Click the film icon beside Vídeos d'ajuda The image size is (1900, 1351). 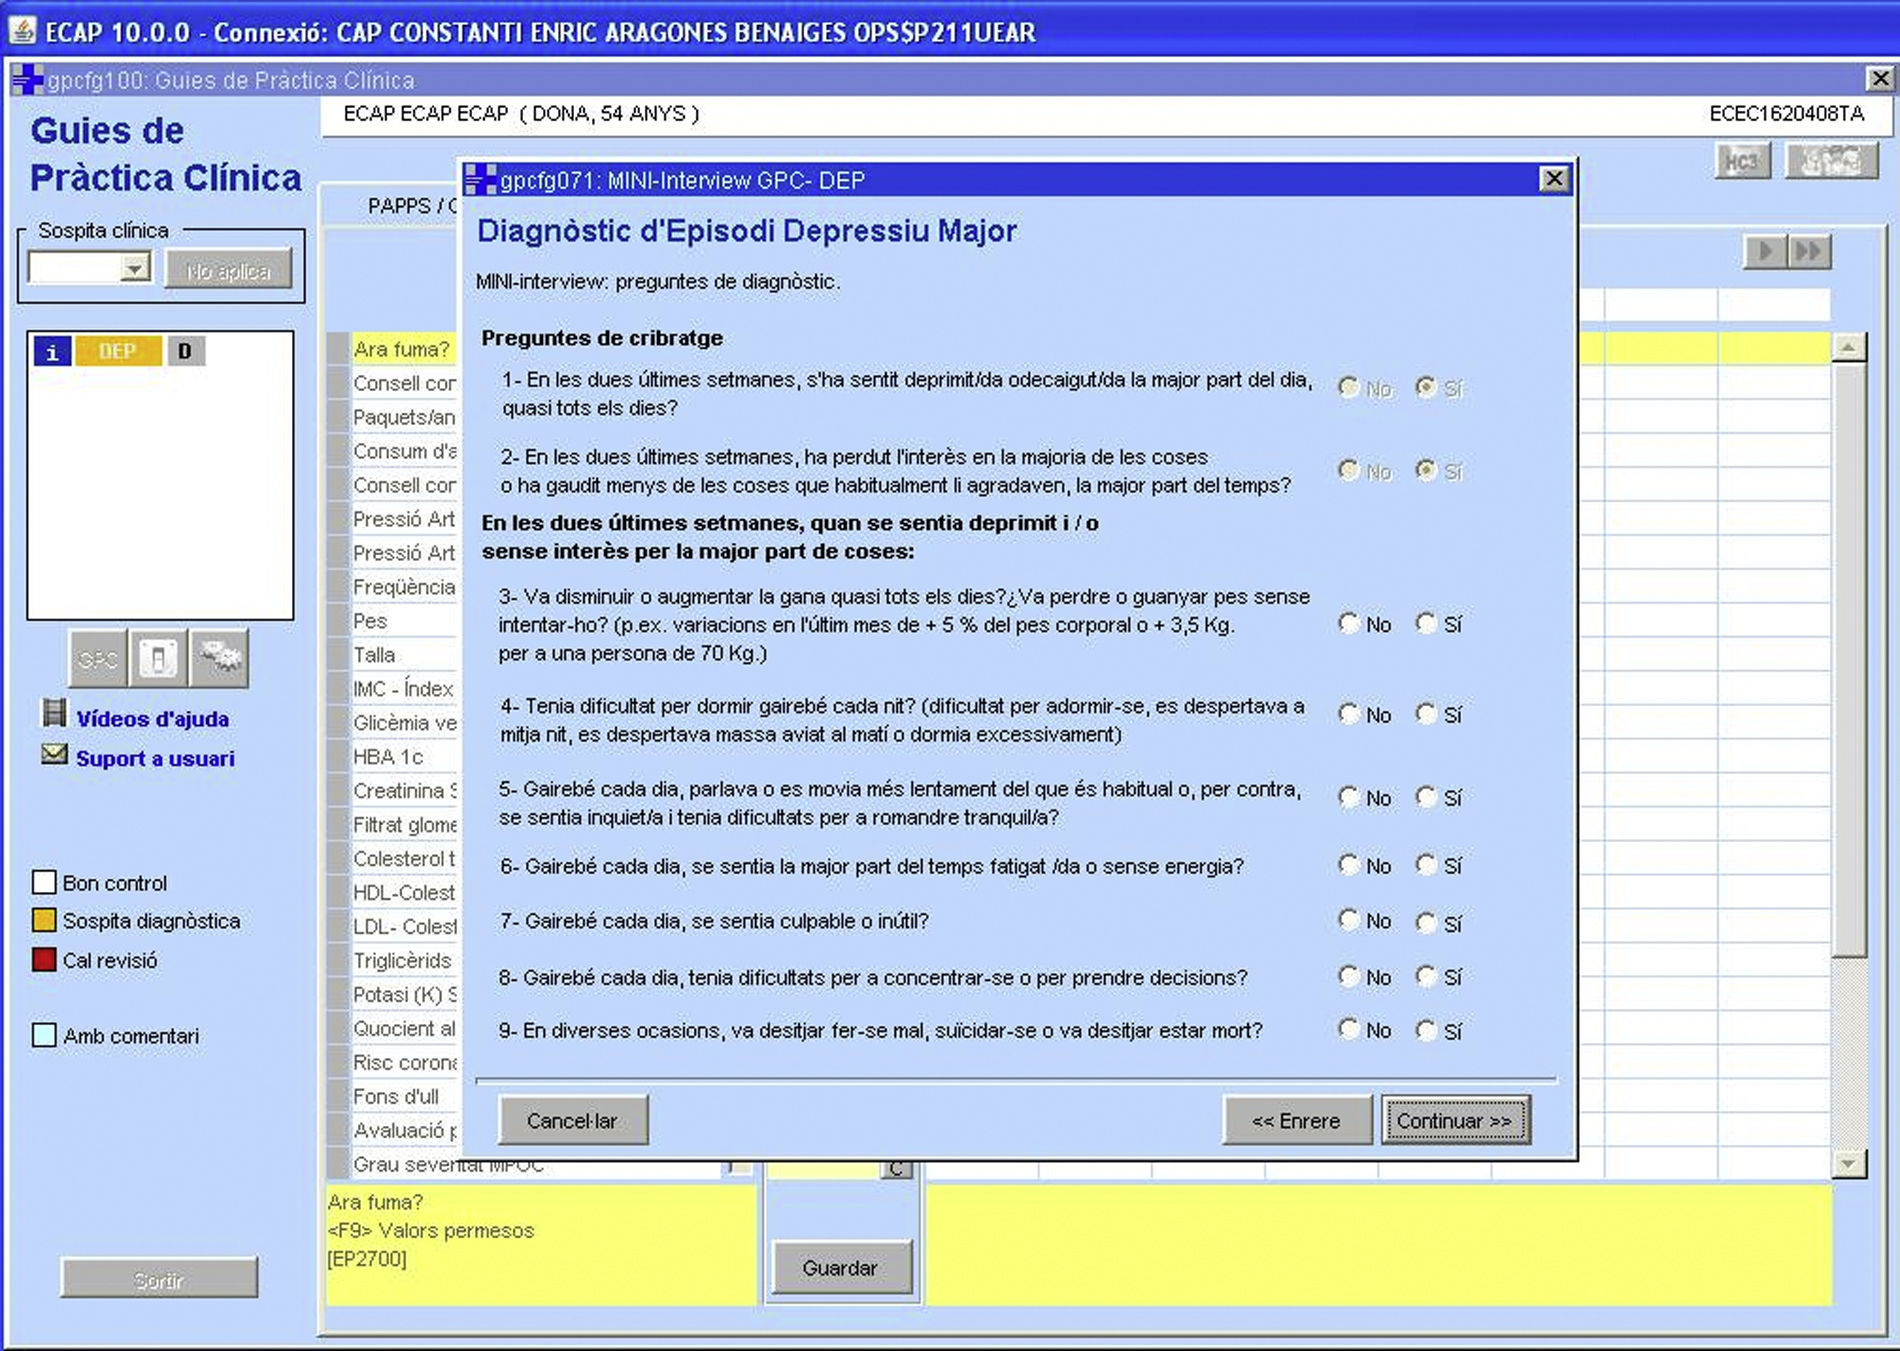tap(54, 715)
